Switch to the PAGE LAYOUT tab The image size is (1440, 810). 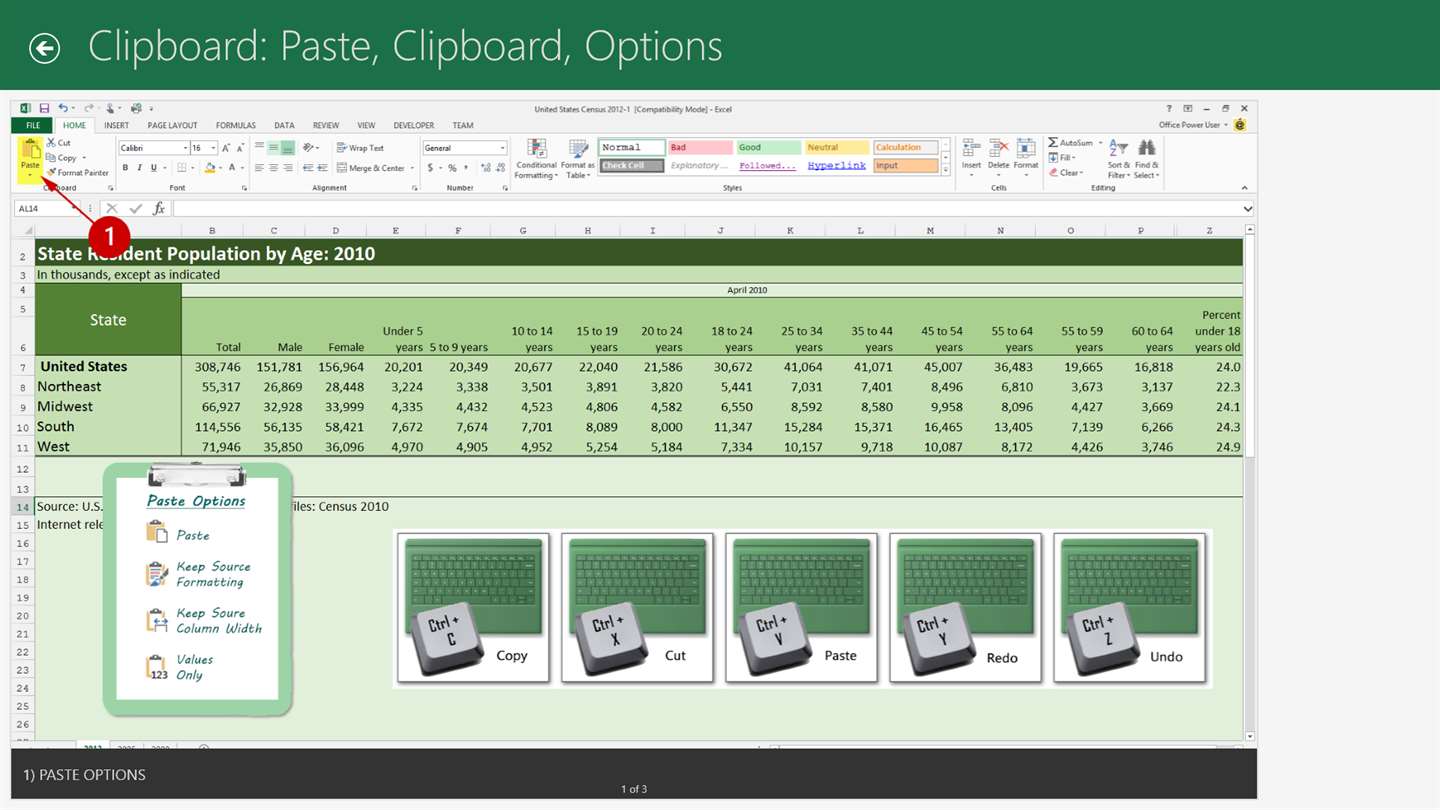tap(172, 126)
